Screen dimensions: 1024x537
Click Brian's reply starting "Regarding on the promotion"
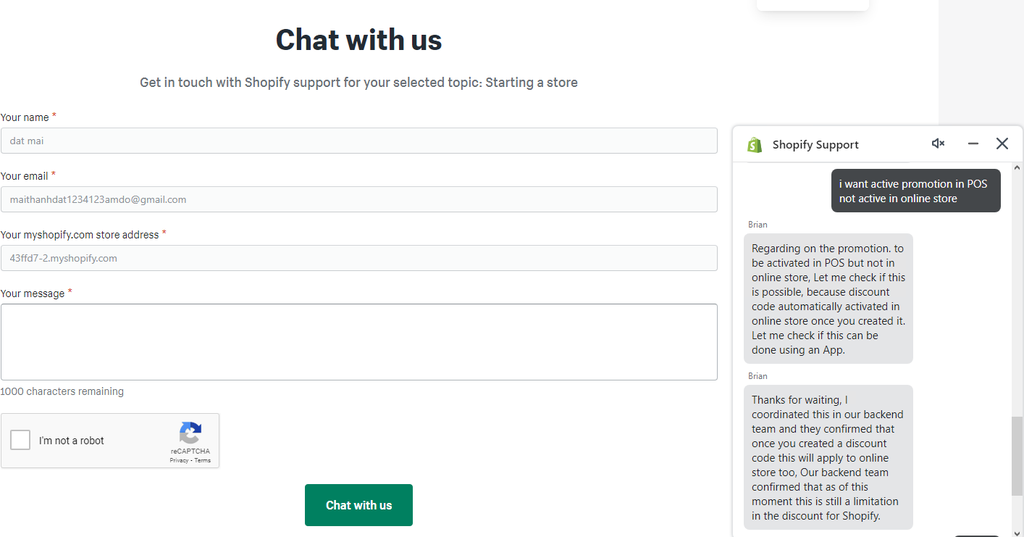tap(828, 297)
